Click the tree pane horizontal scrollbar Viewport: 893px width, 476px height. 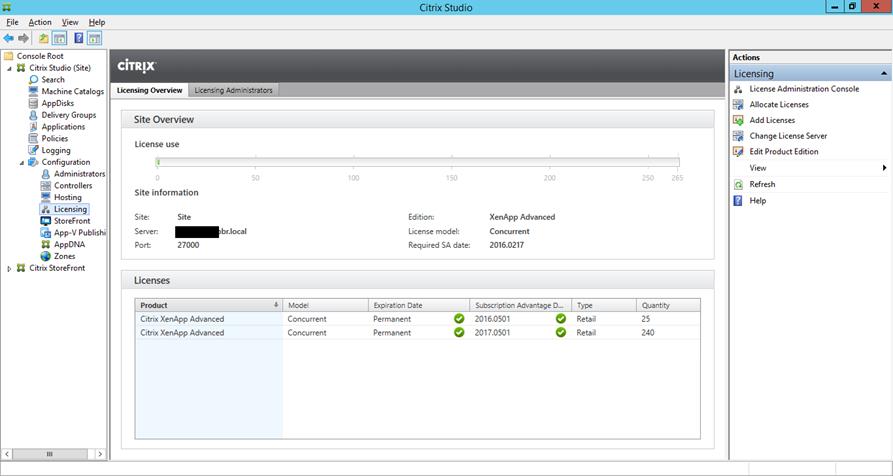click(53, 454)
